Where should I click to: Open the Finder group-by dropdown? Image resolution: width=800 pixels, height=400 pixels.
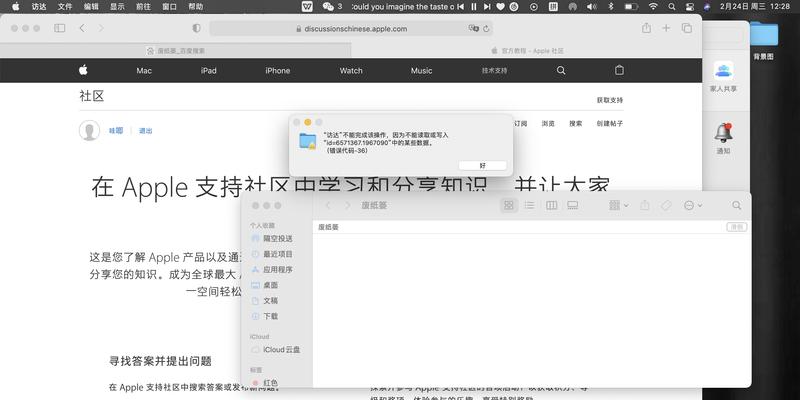[618, 206]
